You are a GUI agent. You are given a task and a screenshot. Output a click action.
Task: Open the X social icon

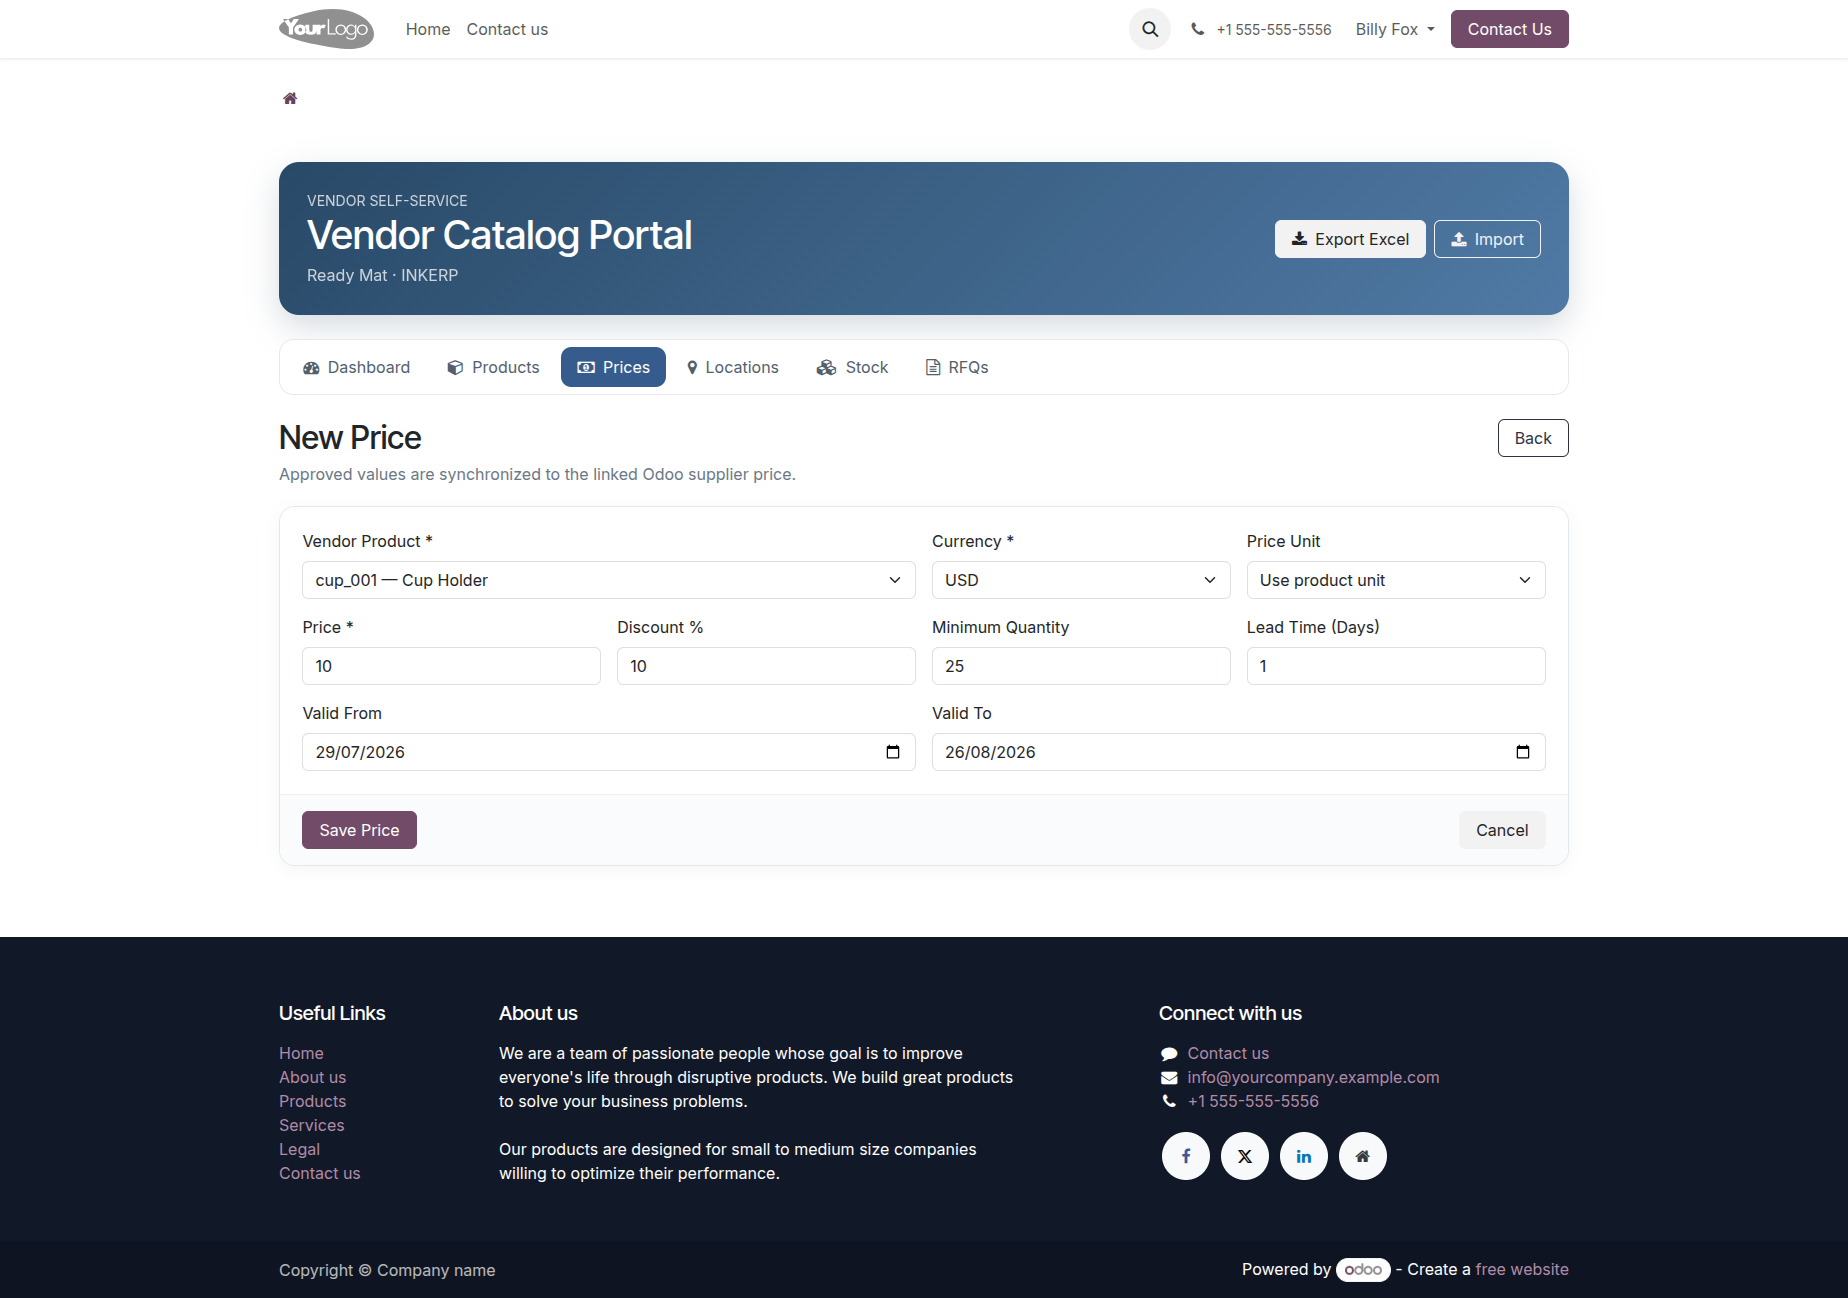click(1245, 1156)
